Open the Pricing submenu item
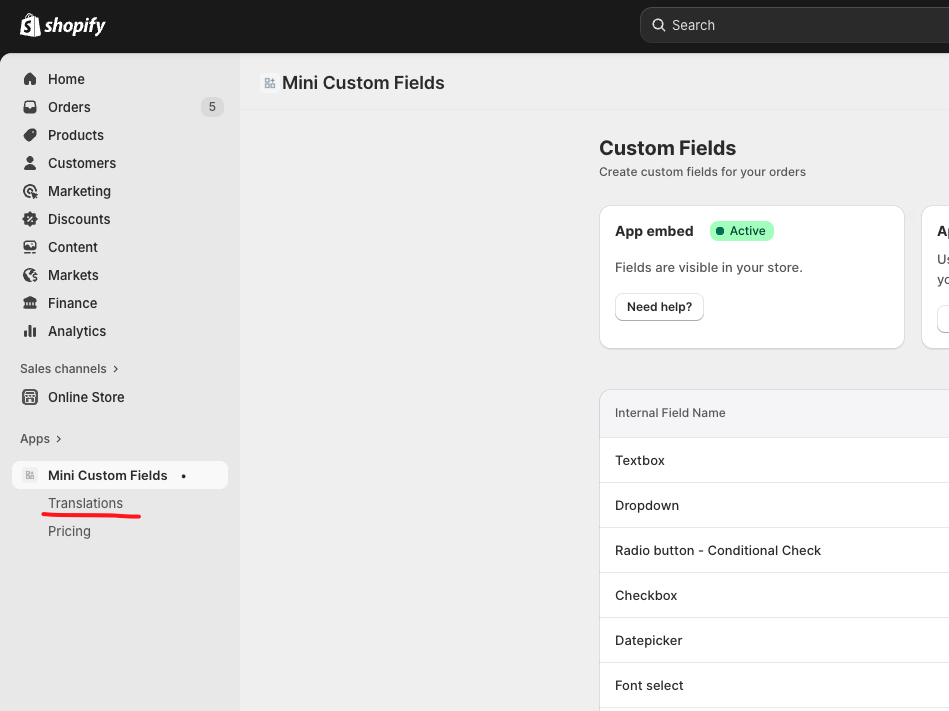The image size is (949, 711). pos(69,531)
